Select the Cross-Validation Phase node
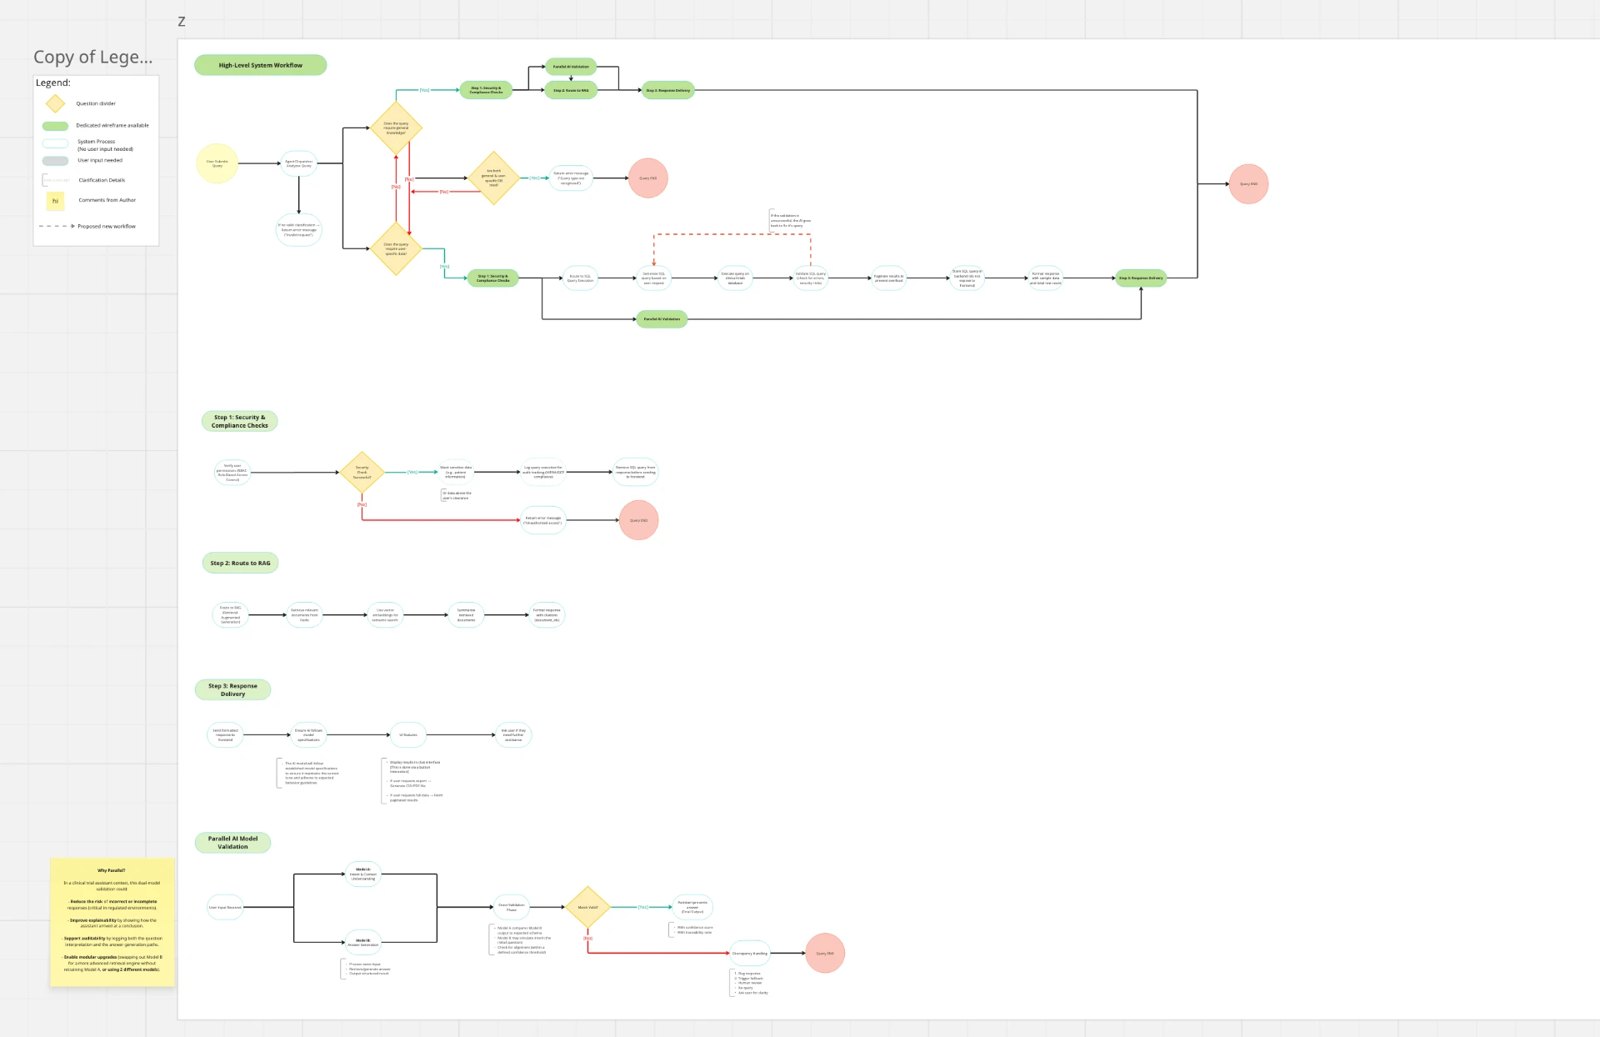The height and width of the screenshot is (1037, 1600). coord(511,907)
